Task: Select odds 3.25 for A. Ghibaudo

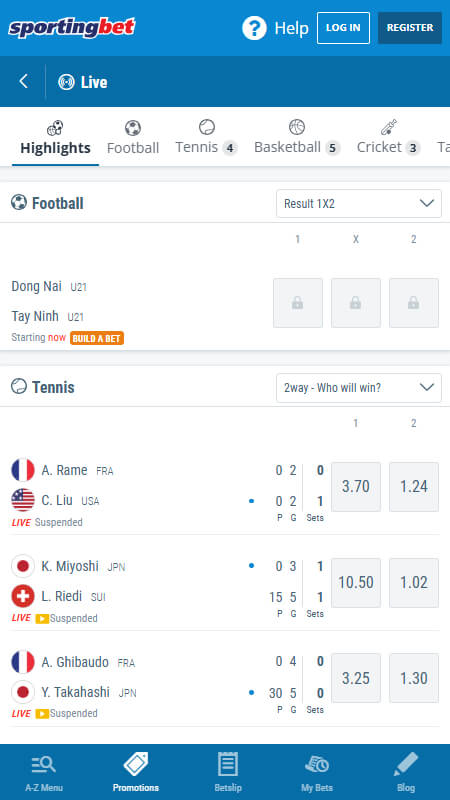Action: click(356, 678)
